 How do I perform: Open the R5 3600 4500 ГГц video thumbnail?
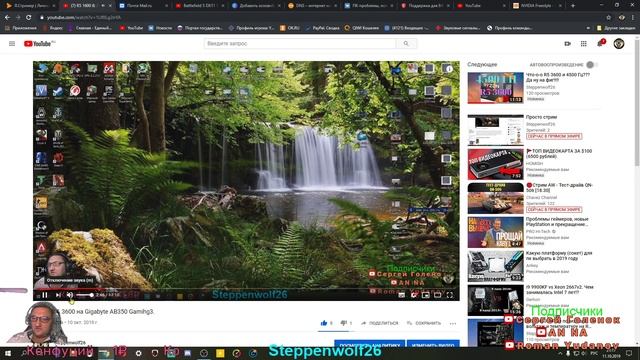click(496, 88)
